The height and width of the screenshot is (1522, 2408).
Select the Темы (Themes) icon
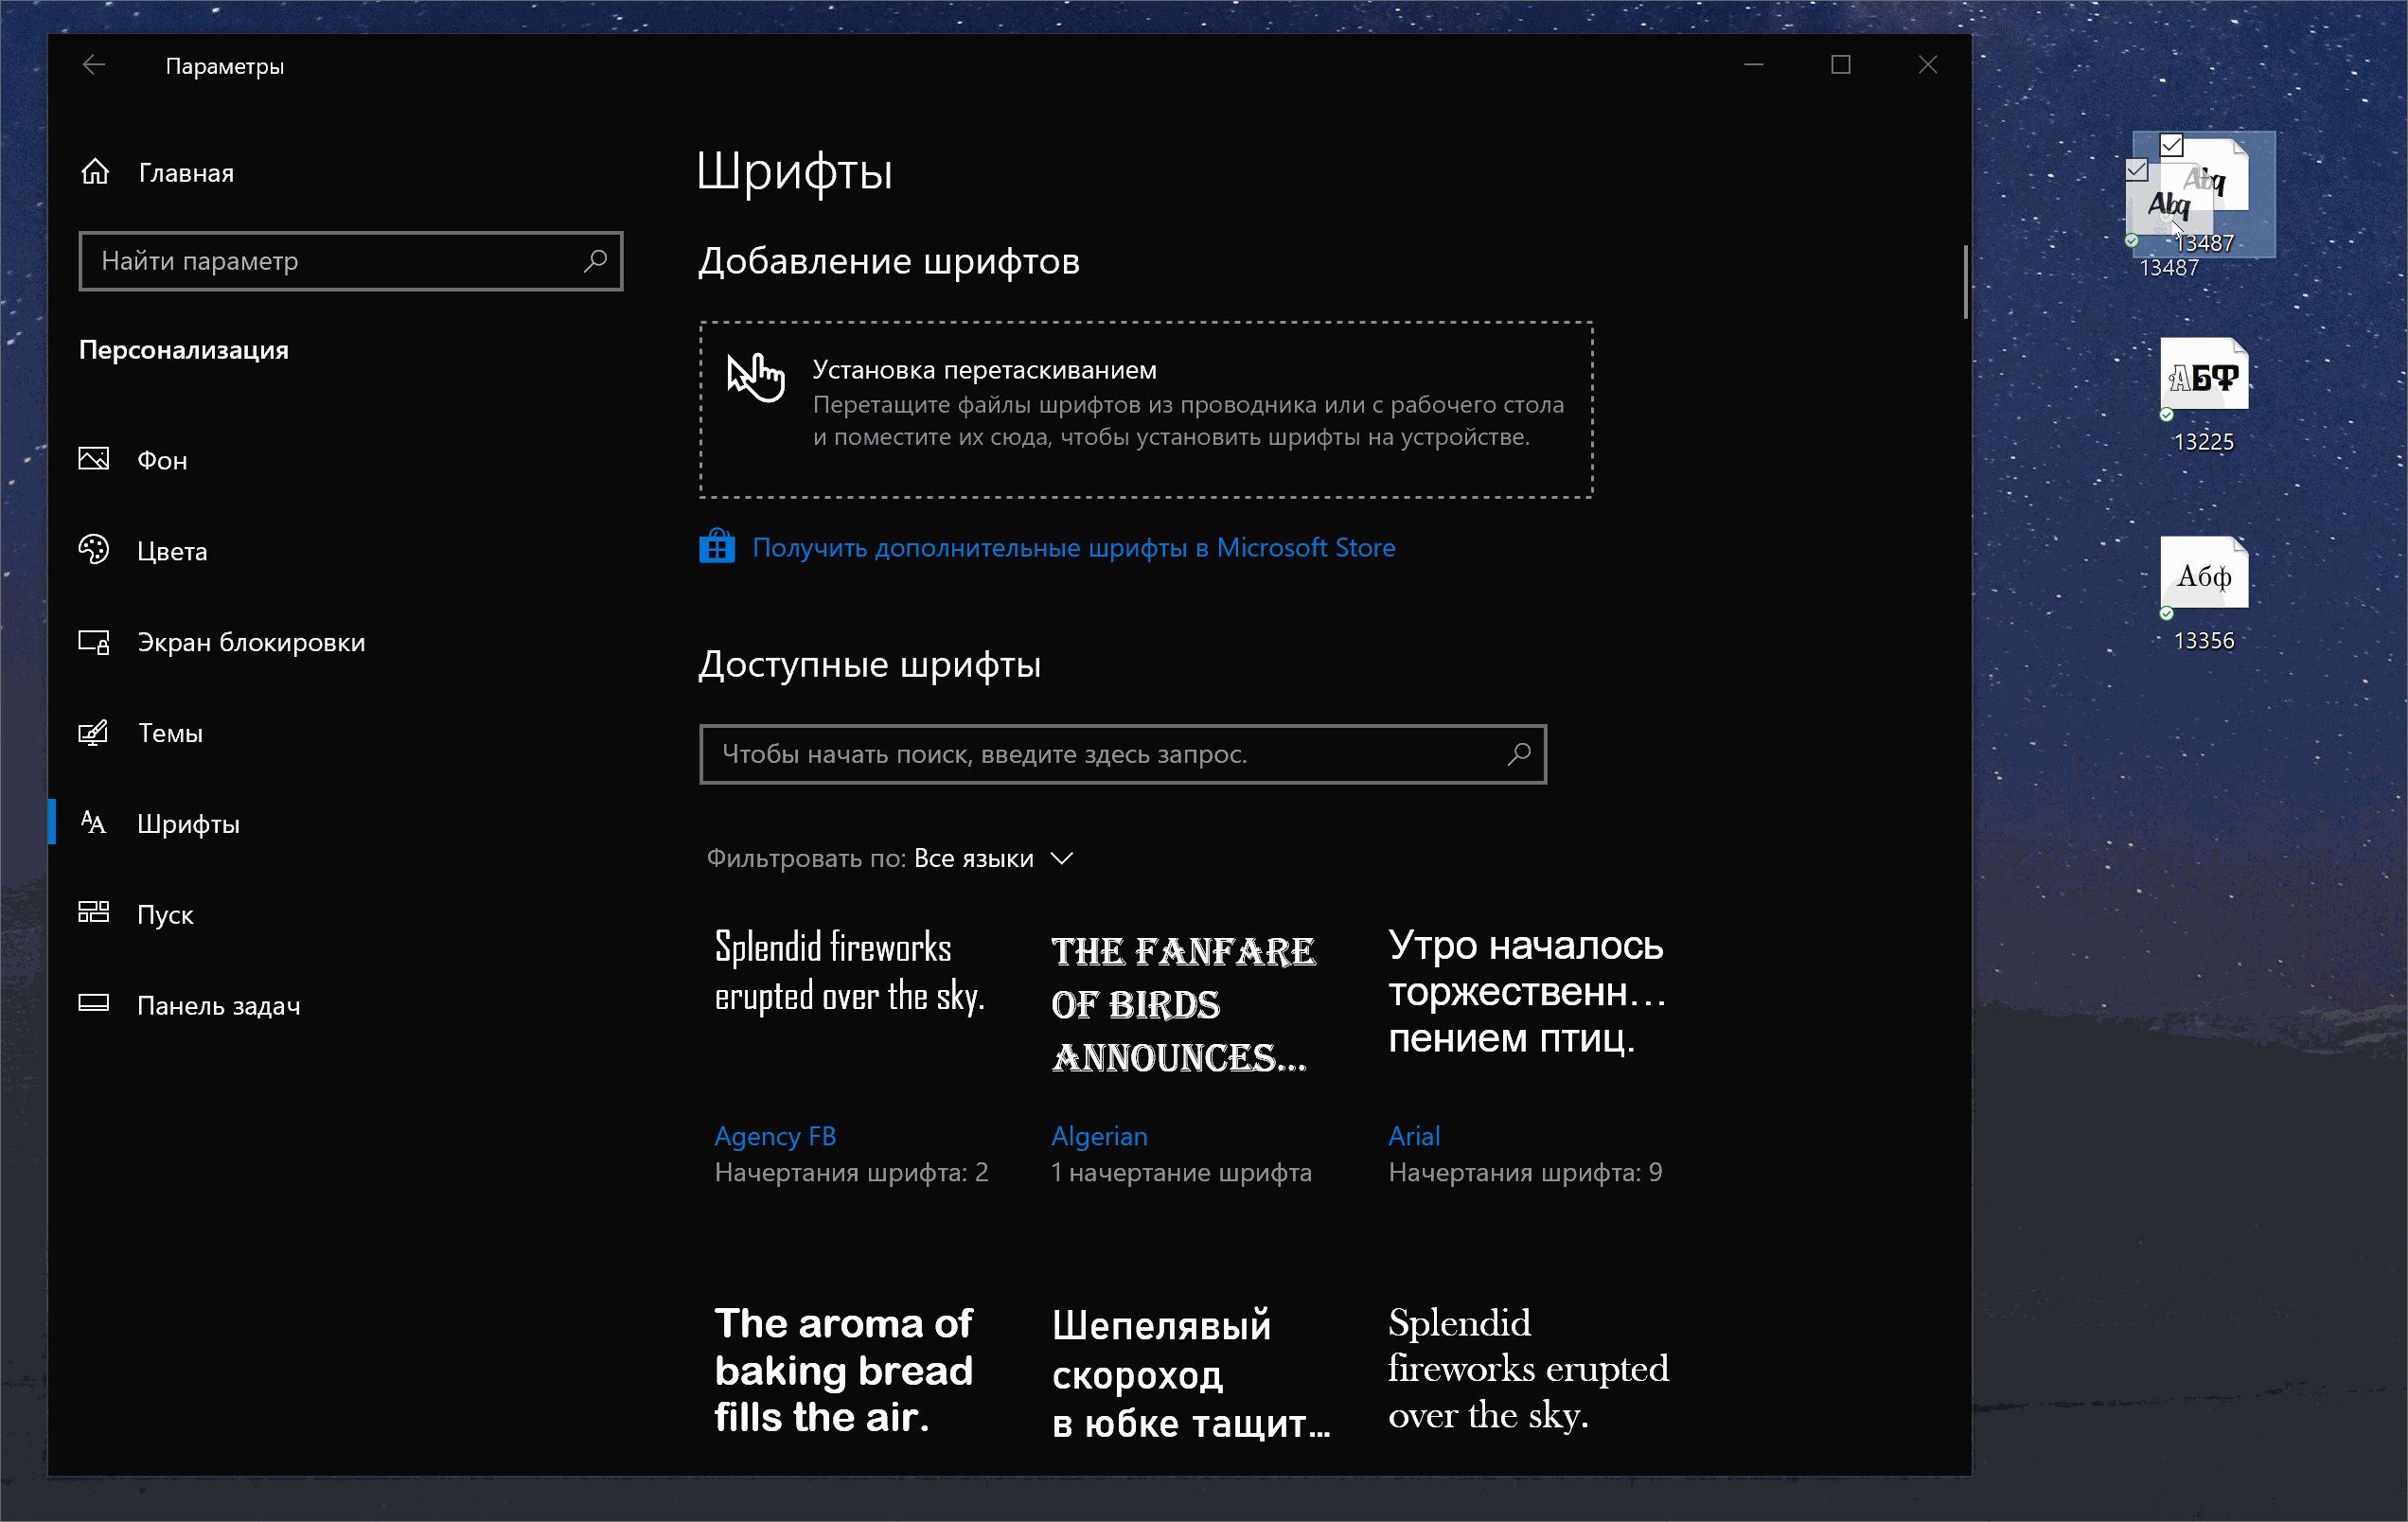93,732
